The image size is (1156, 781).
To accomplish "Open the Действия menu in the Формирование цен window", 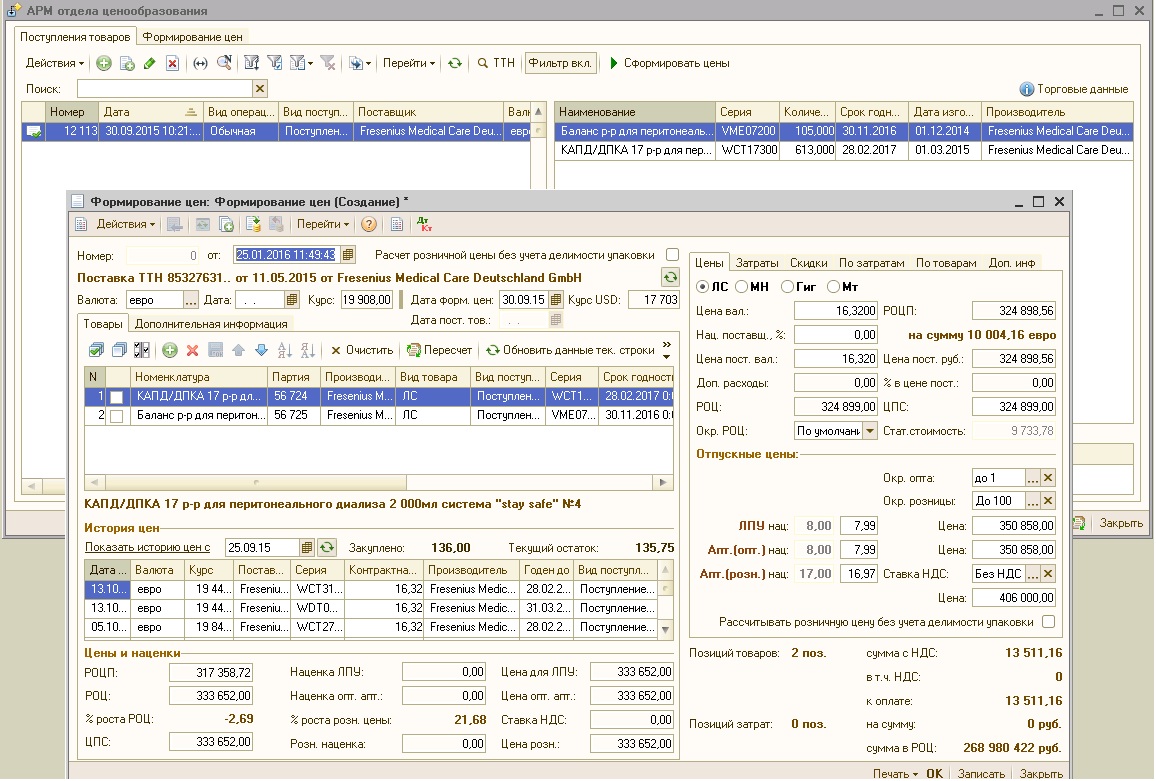I will (x=125, y=225).
